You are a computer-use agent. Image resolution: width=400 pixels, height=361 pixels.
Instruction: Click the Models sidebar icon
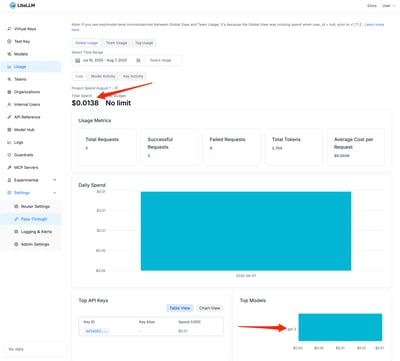pos(9,54)
